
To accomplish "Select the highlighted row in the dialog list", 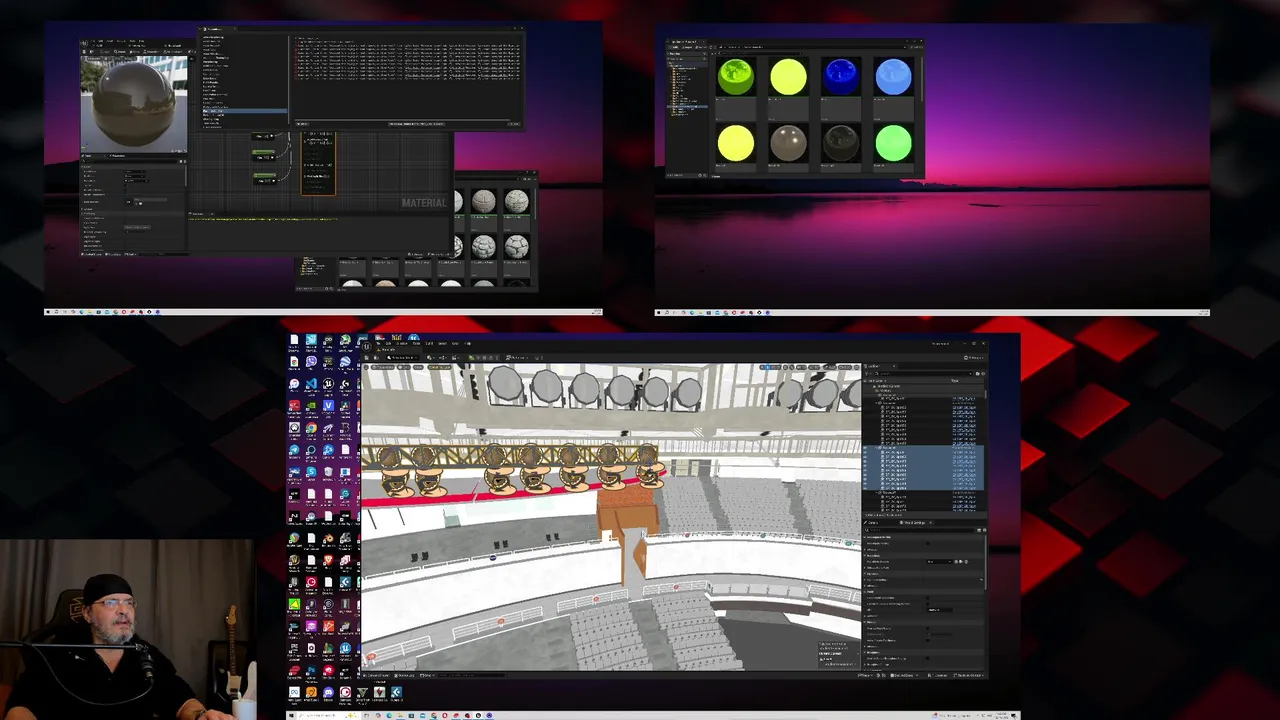I will (245, 110).
